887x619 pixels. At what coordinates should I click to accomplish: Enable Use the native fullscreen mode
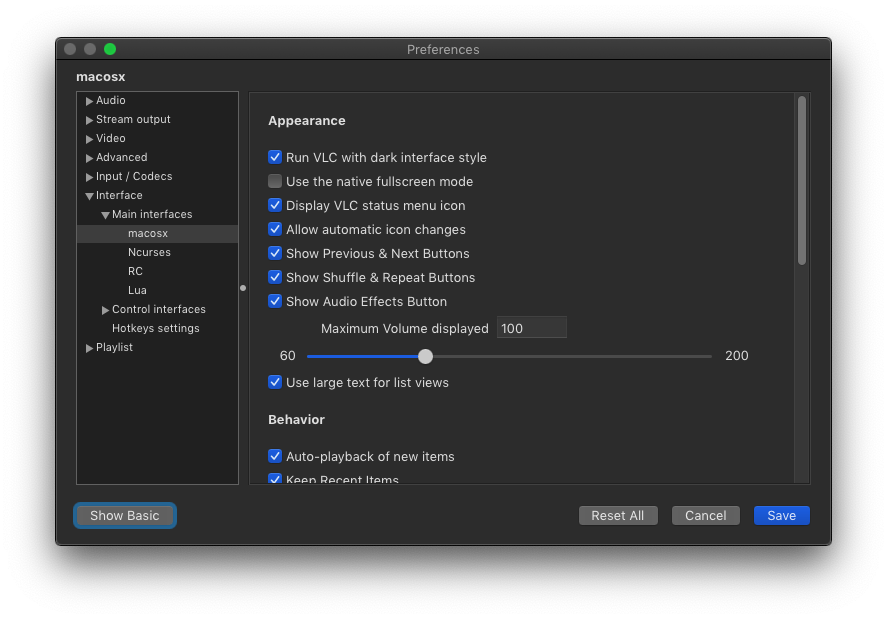click(275, 181)
